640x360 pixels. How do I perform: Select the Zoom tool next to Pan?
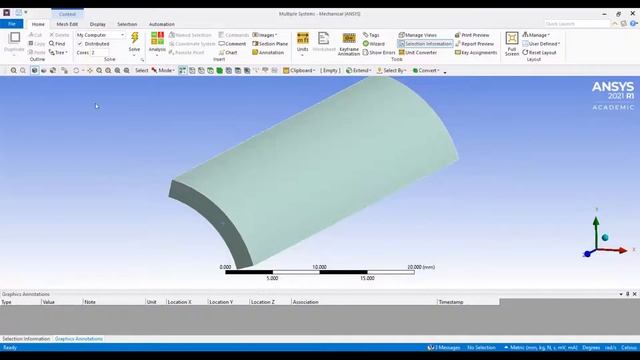pos(99,71)
